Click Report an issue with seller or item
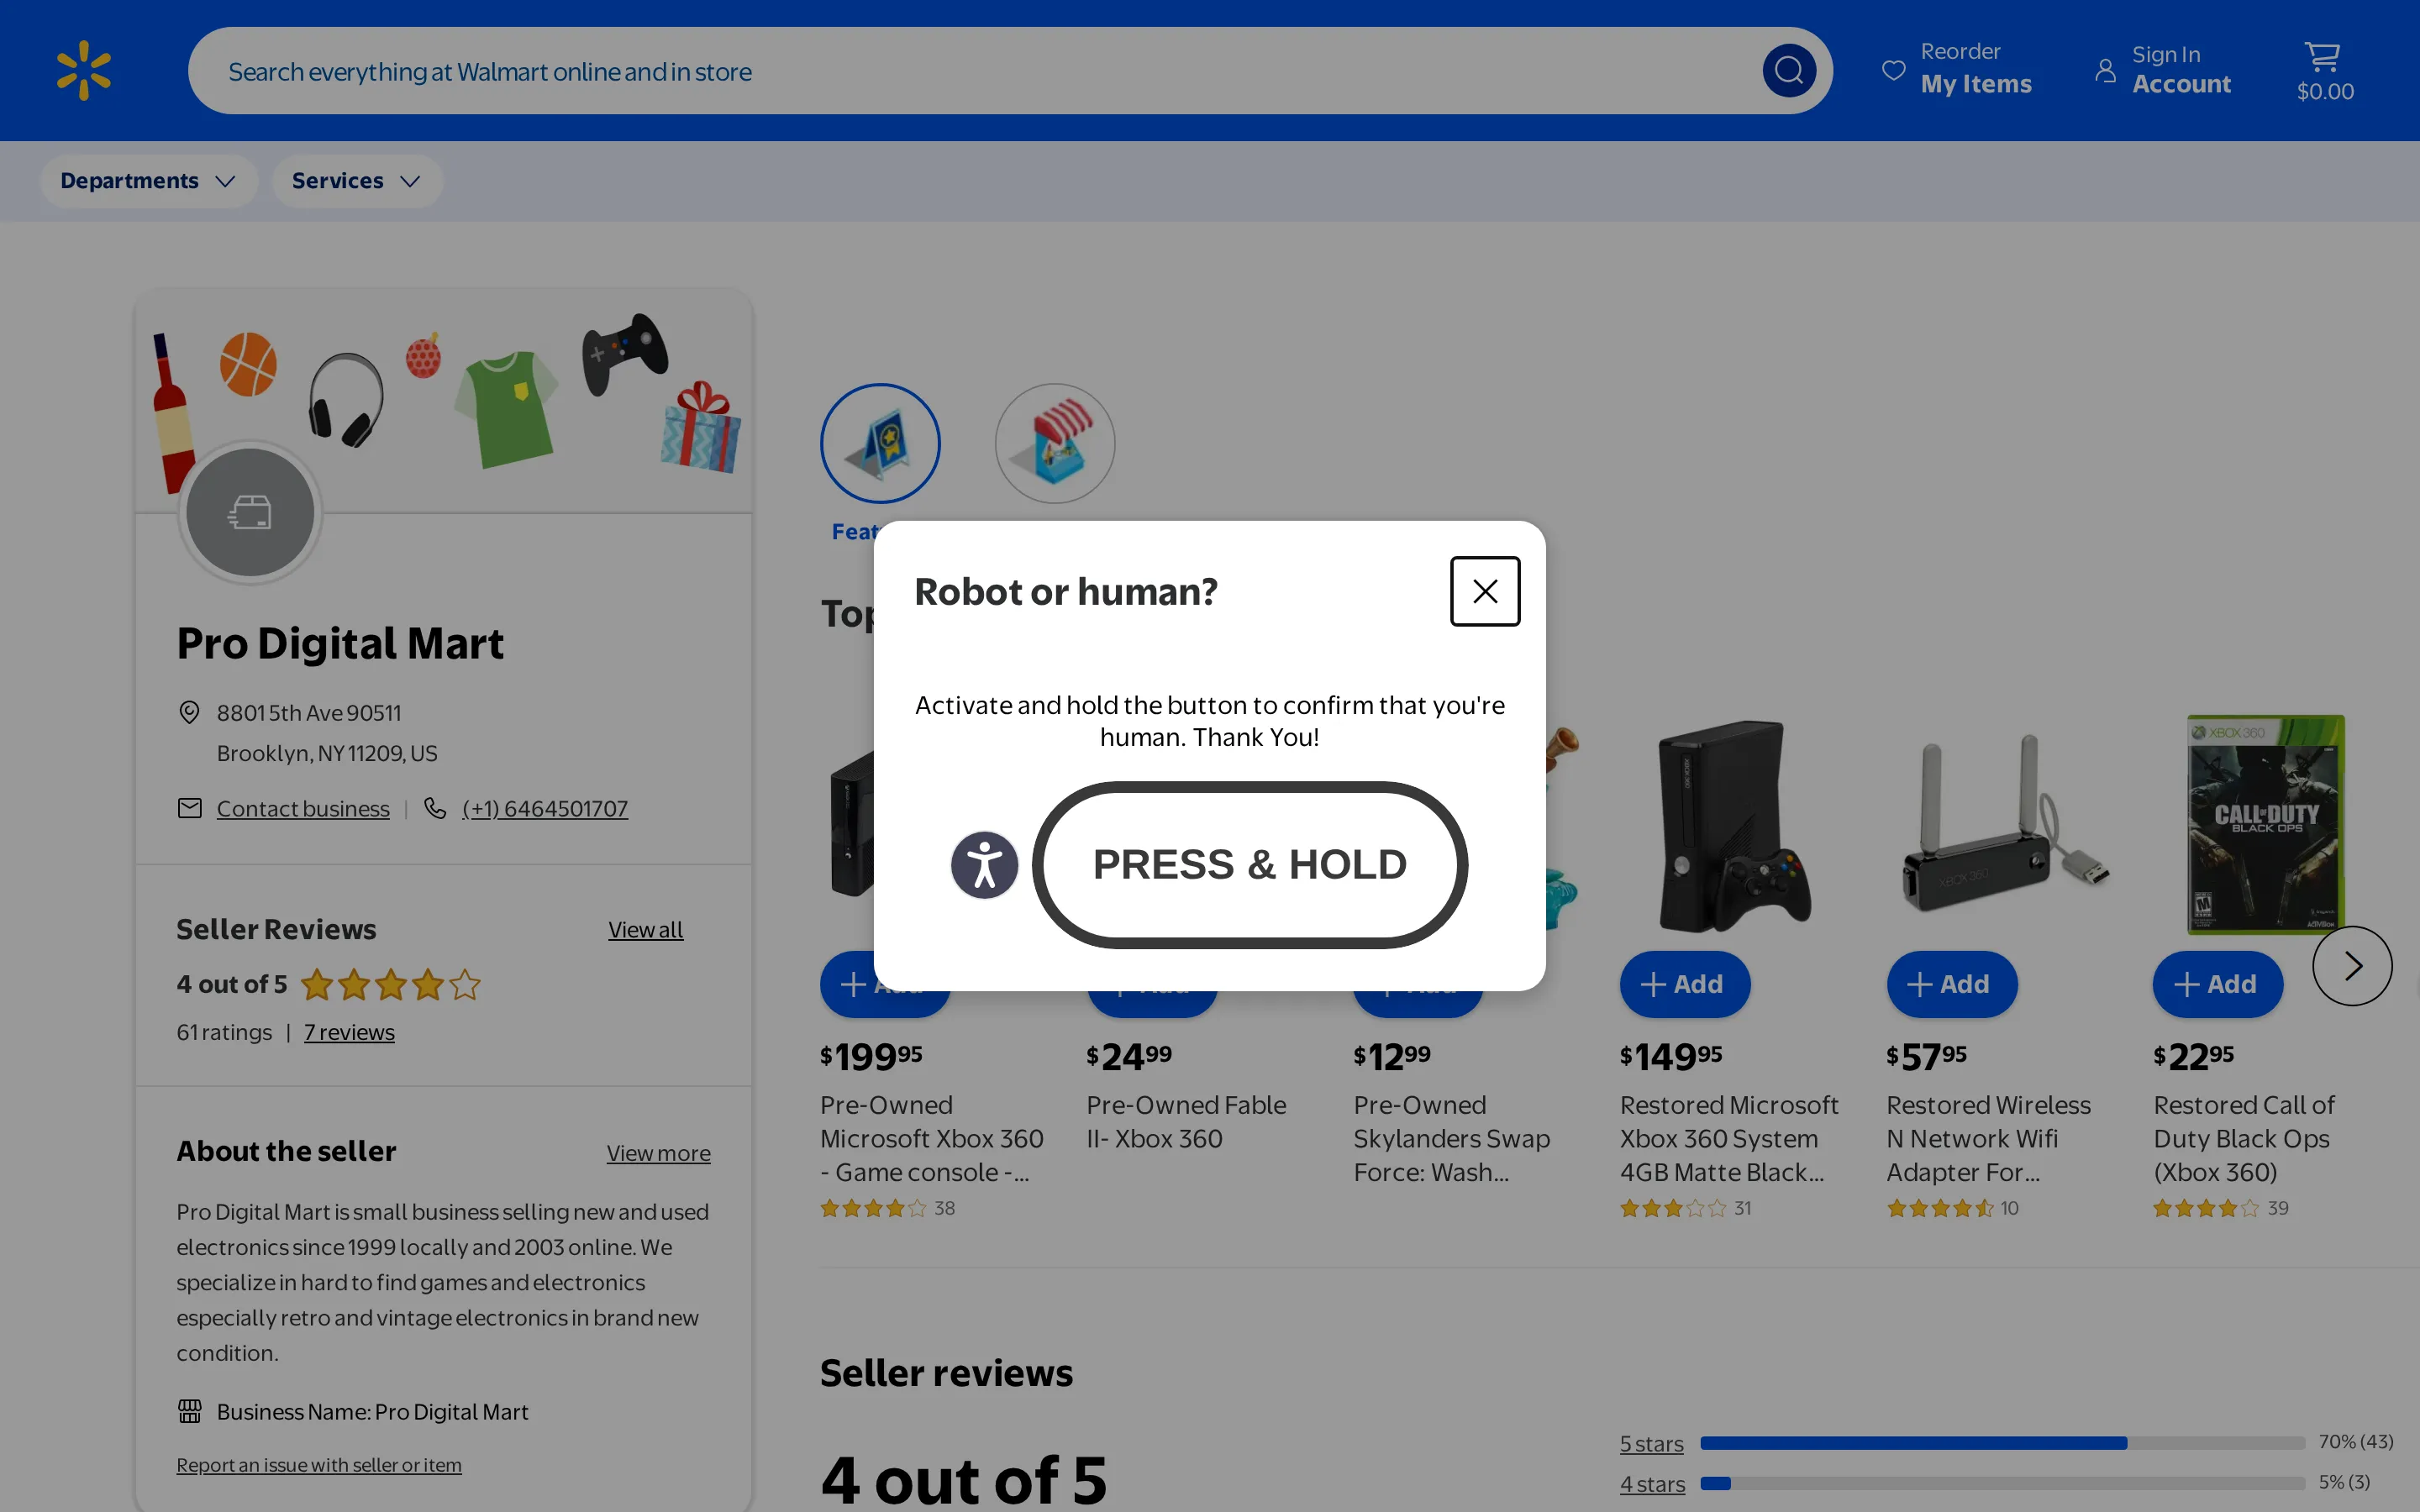The height and width of the screenshot is (1512, 2420). pyautogui.click(x=319, y=1465)
